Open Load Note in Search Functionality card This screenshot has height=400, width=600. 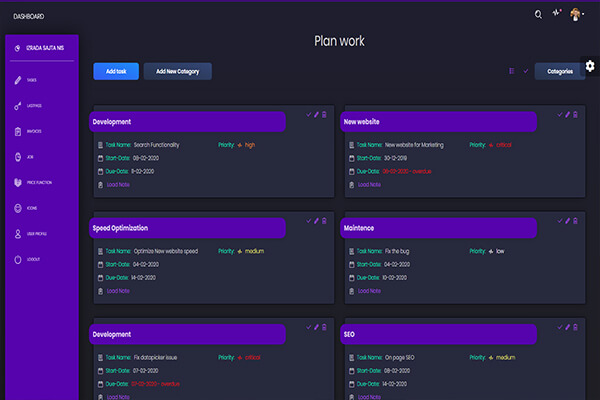click(x=118, y=184)
